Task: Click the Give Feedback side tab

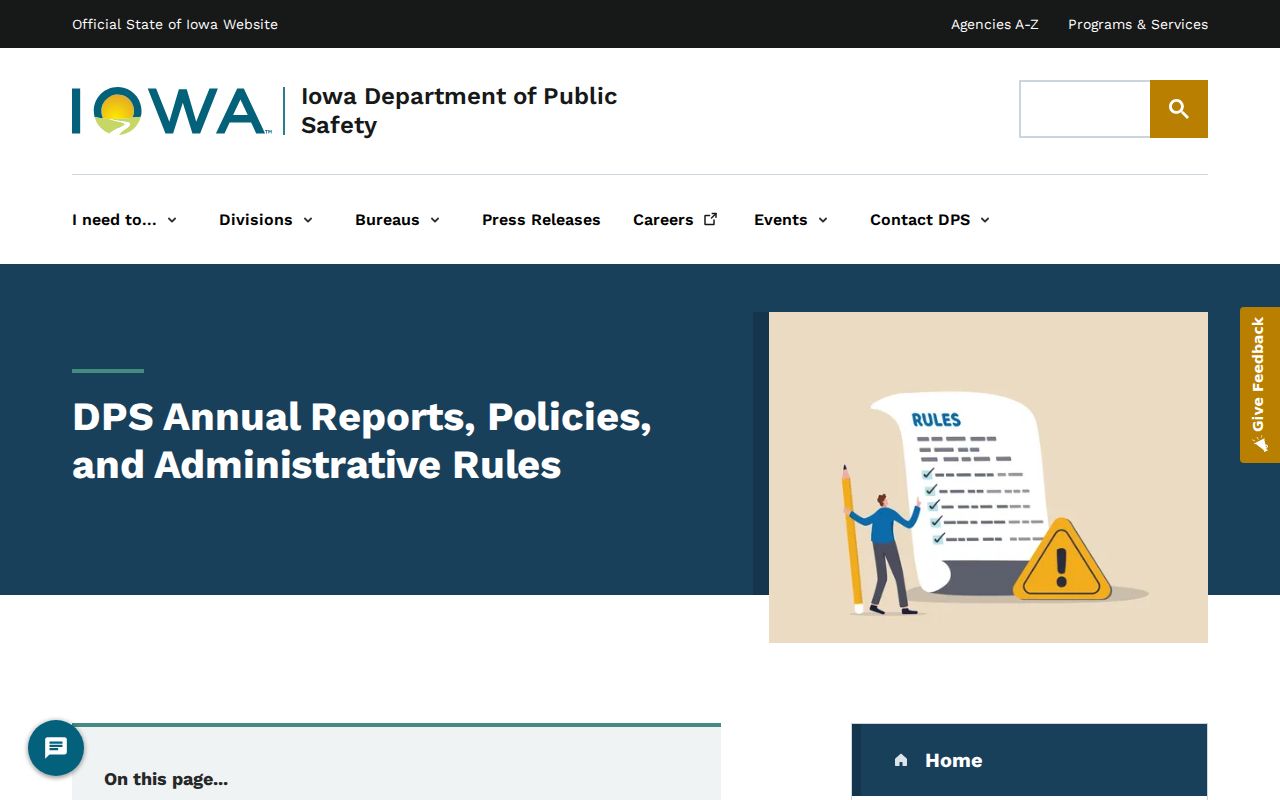Action: click(x=1260, y=385)
